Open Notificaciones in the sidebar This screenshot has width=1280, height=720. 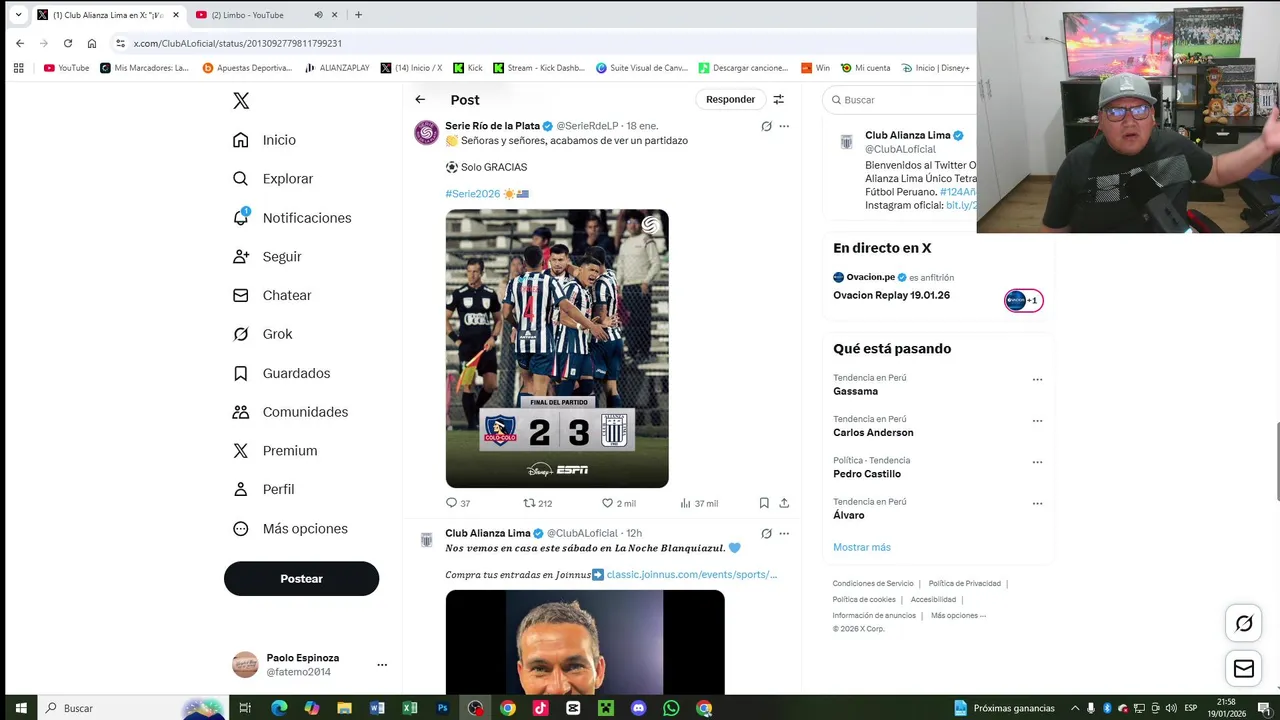point(292,218)
